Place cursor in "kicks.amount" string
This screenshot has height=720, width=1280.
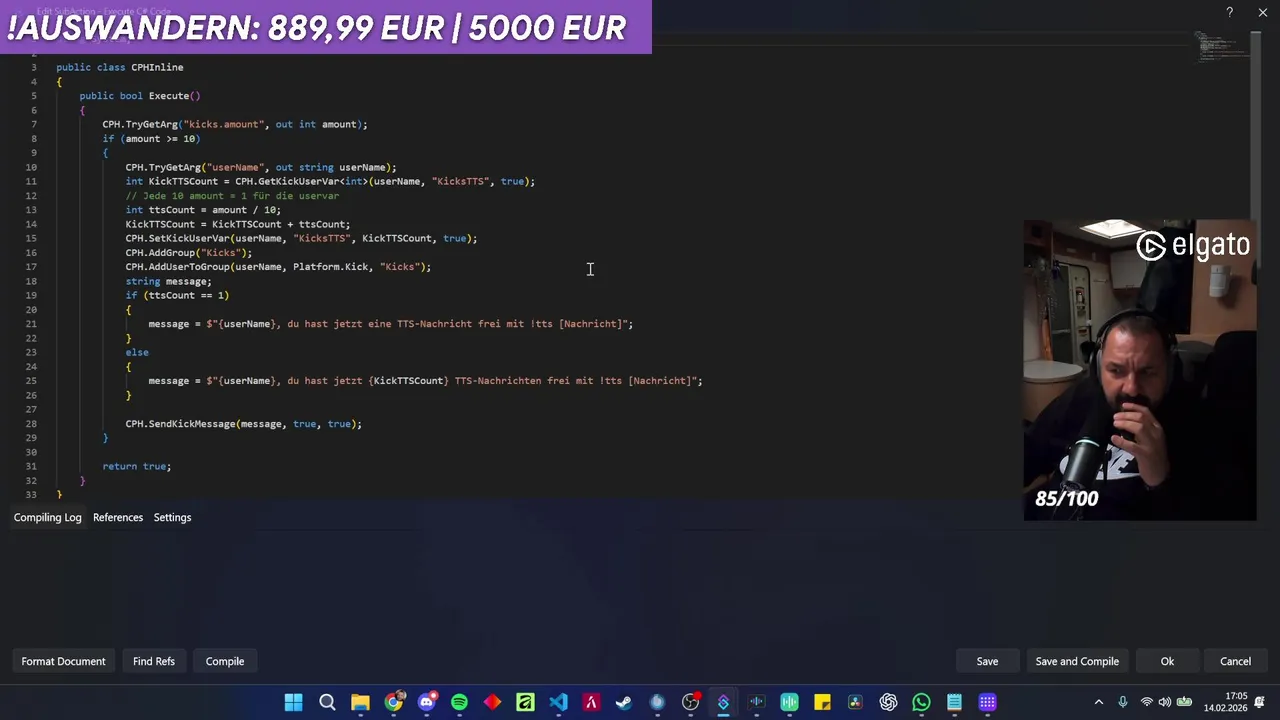223,124
